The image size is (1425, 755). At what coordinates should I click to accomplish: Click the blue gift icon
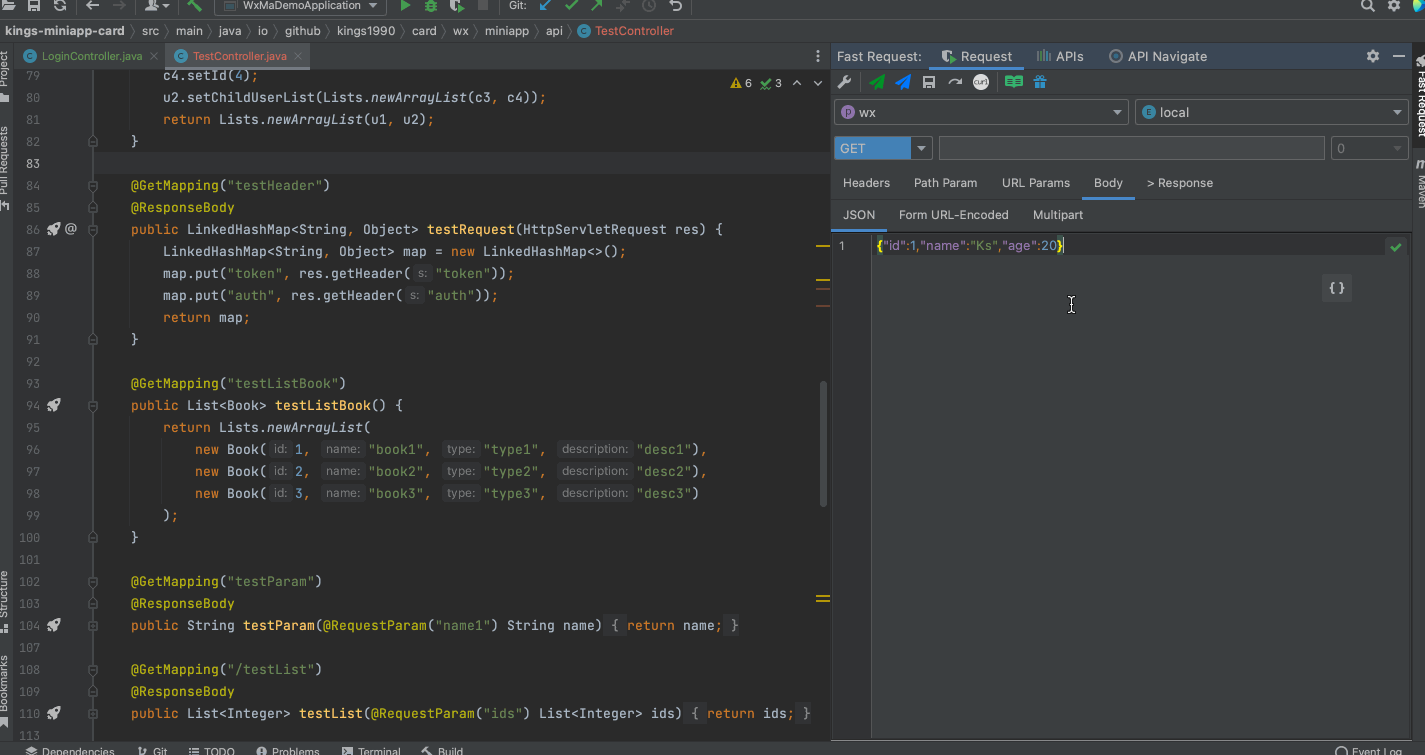coord(1040,82)
